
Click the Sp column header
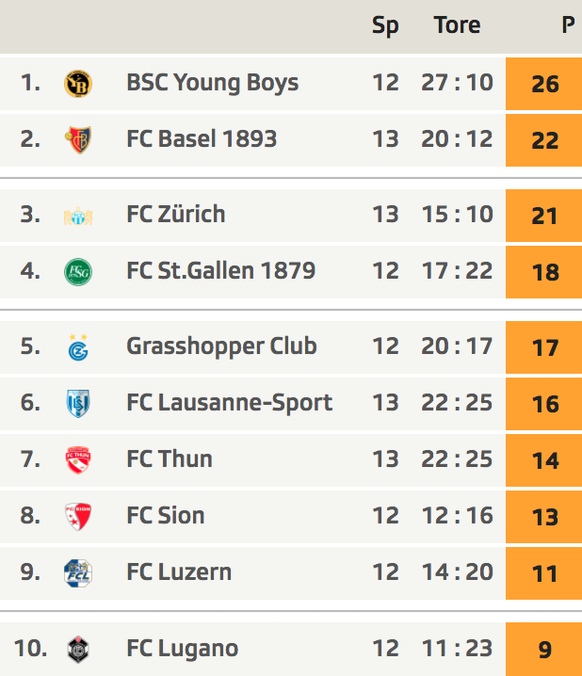[385, 26]
